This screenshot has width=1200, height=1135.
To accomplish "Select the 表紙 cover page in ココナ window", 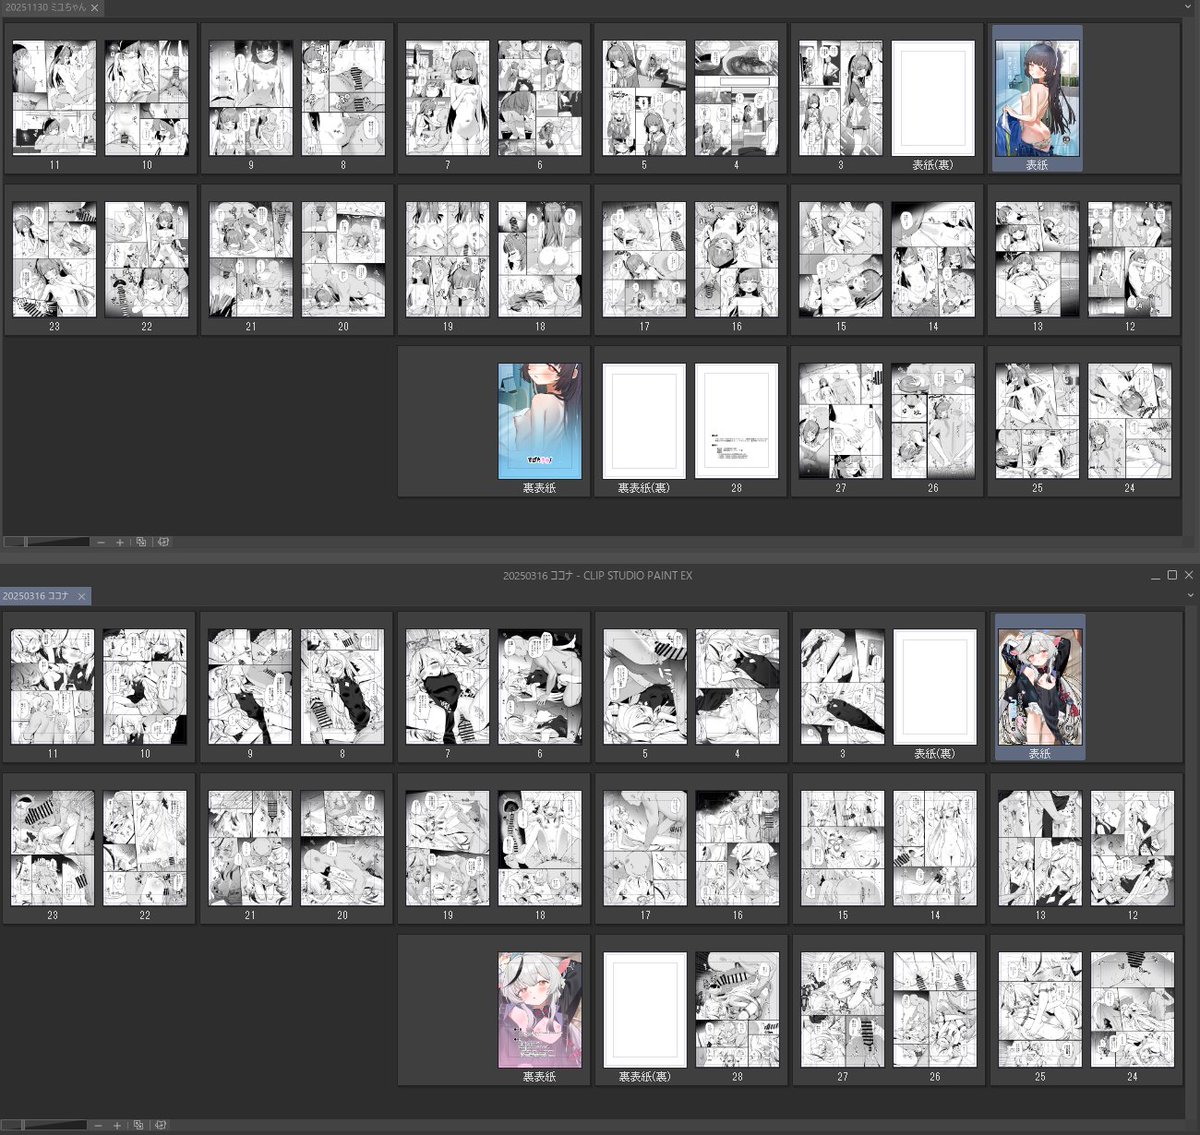I will point(1040,687).
